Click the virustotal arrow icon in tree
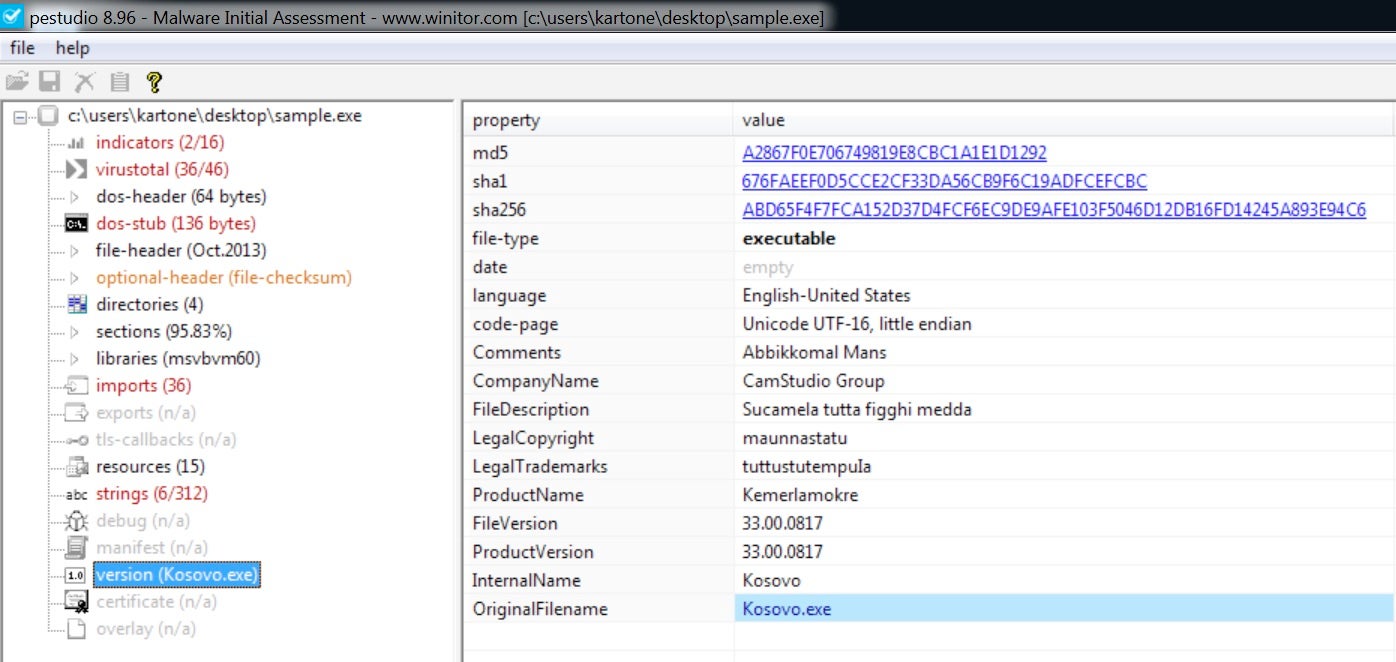The height and width of the screenshot is (662, 1396). point(76,170)
